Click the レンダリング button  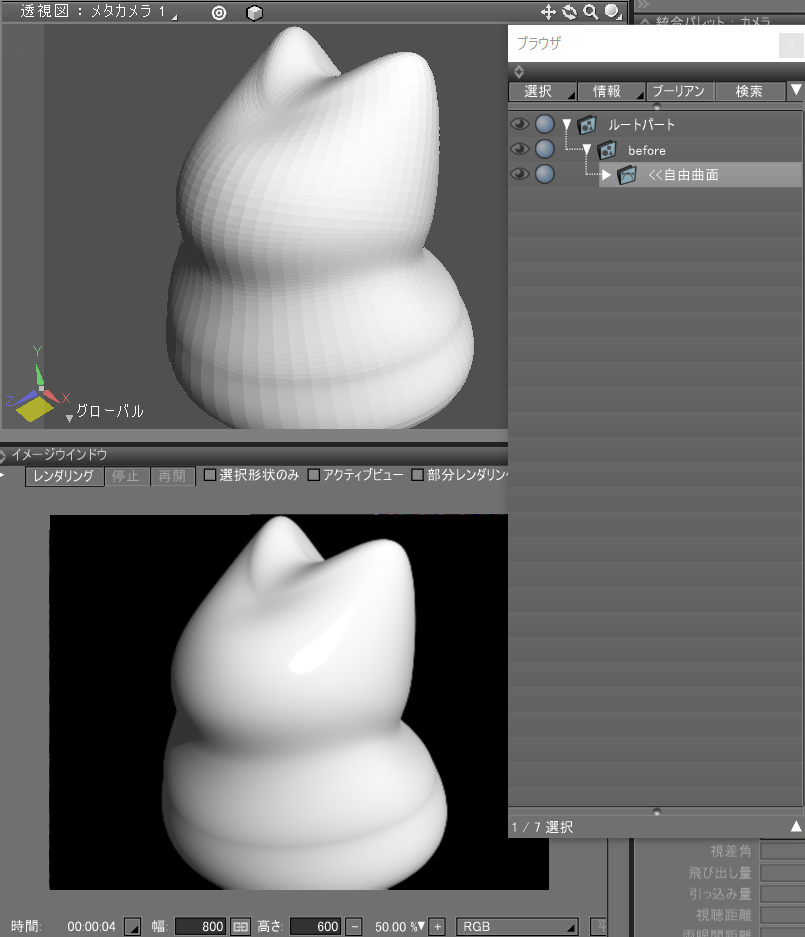pyautogui.click(x=64, y=476)
